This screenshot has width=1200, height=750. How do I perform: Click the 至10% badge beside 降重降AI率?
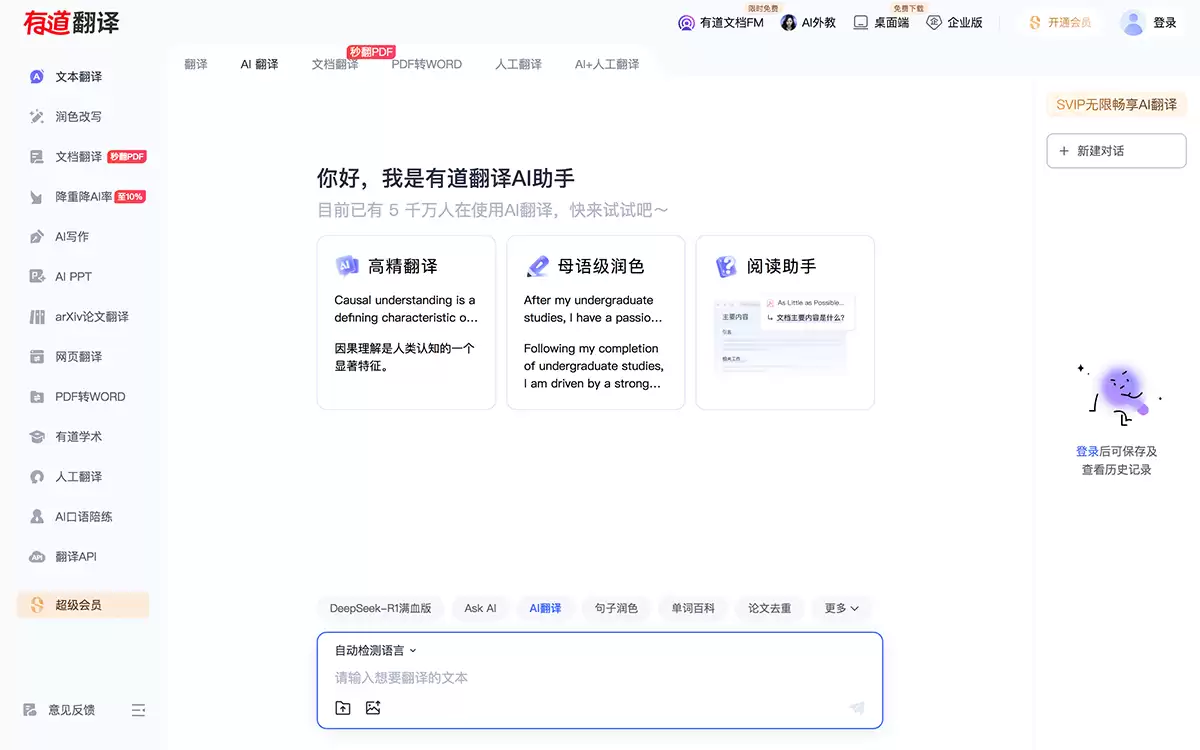[x=130, y=197]
